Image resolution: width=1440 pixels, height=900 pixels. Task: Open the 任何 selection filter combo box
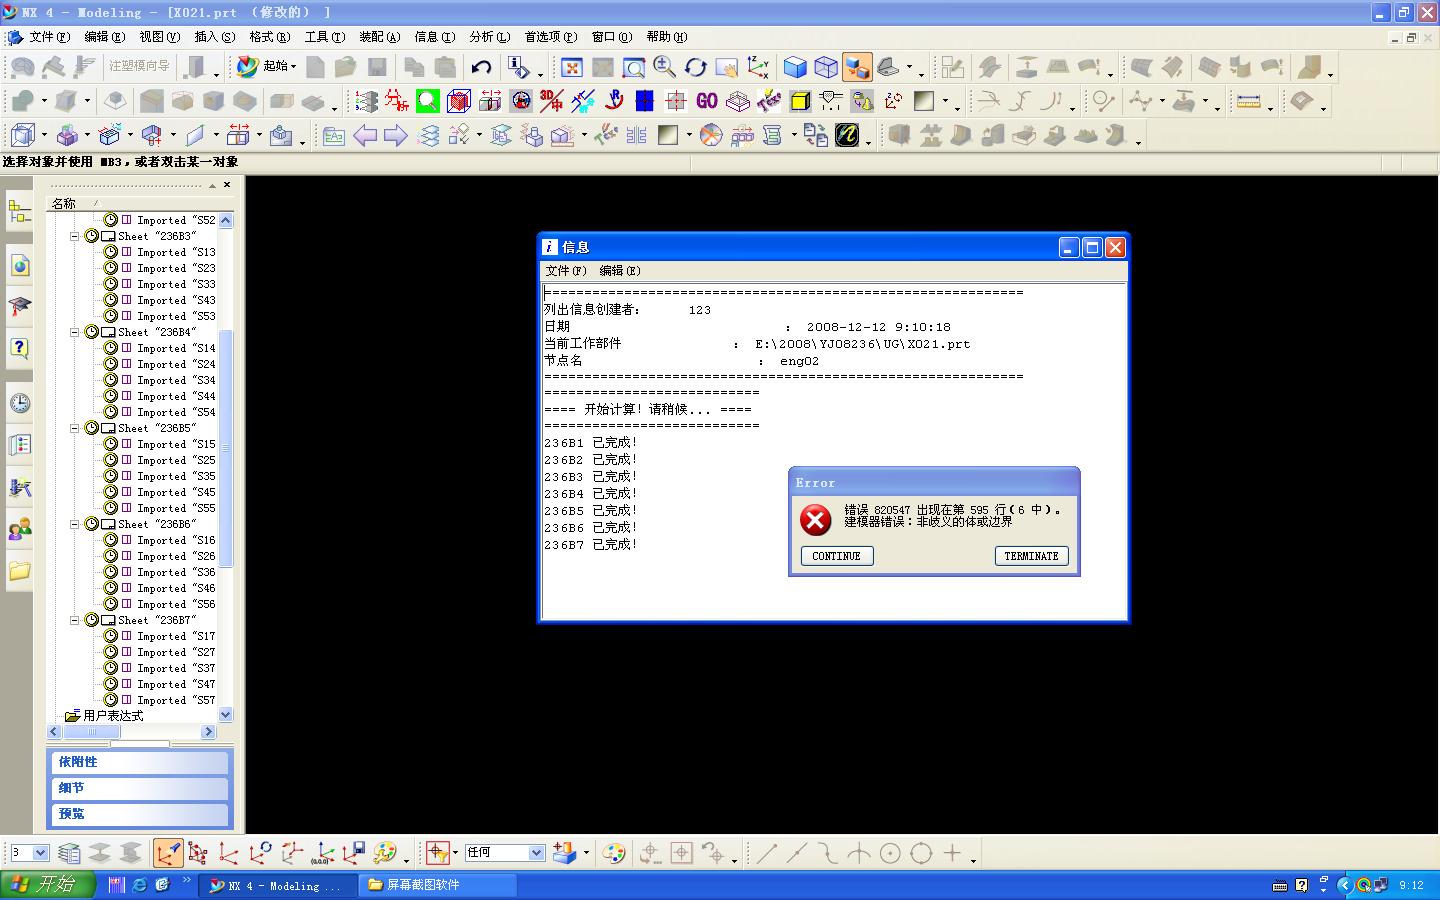[505, 853]
